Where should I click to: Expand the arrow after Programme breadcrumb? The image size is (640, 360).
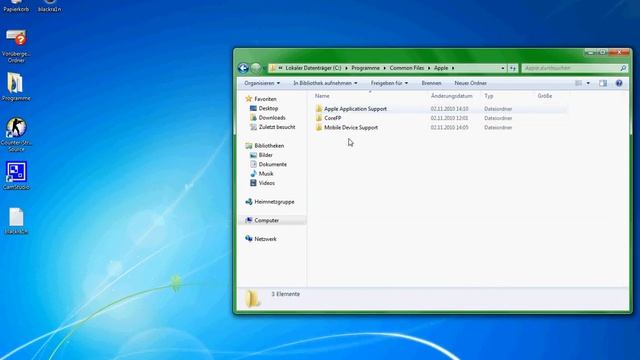[x=384, y=68]
